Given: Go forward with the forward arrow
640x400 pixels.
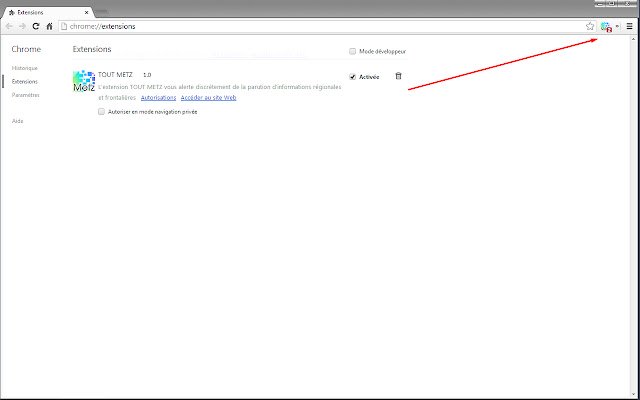Looking at the screenshot, I should coord(22,26).
